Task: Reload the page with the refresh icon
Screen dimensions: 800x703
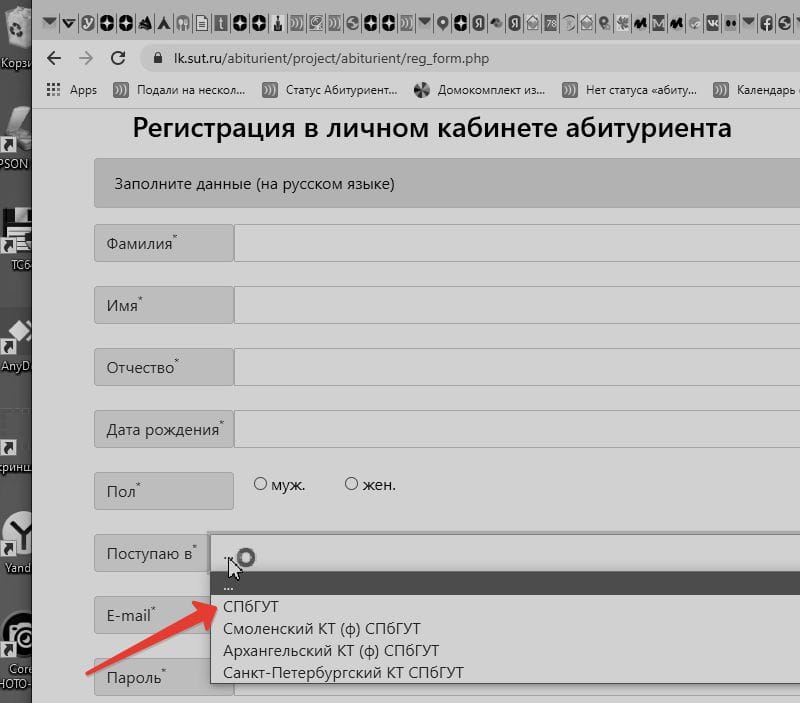Action: coord(118,58)
